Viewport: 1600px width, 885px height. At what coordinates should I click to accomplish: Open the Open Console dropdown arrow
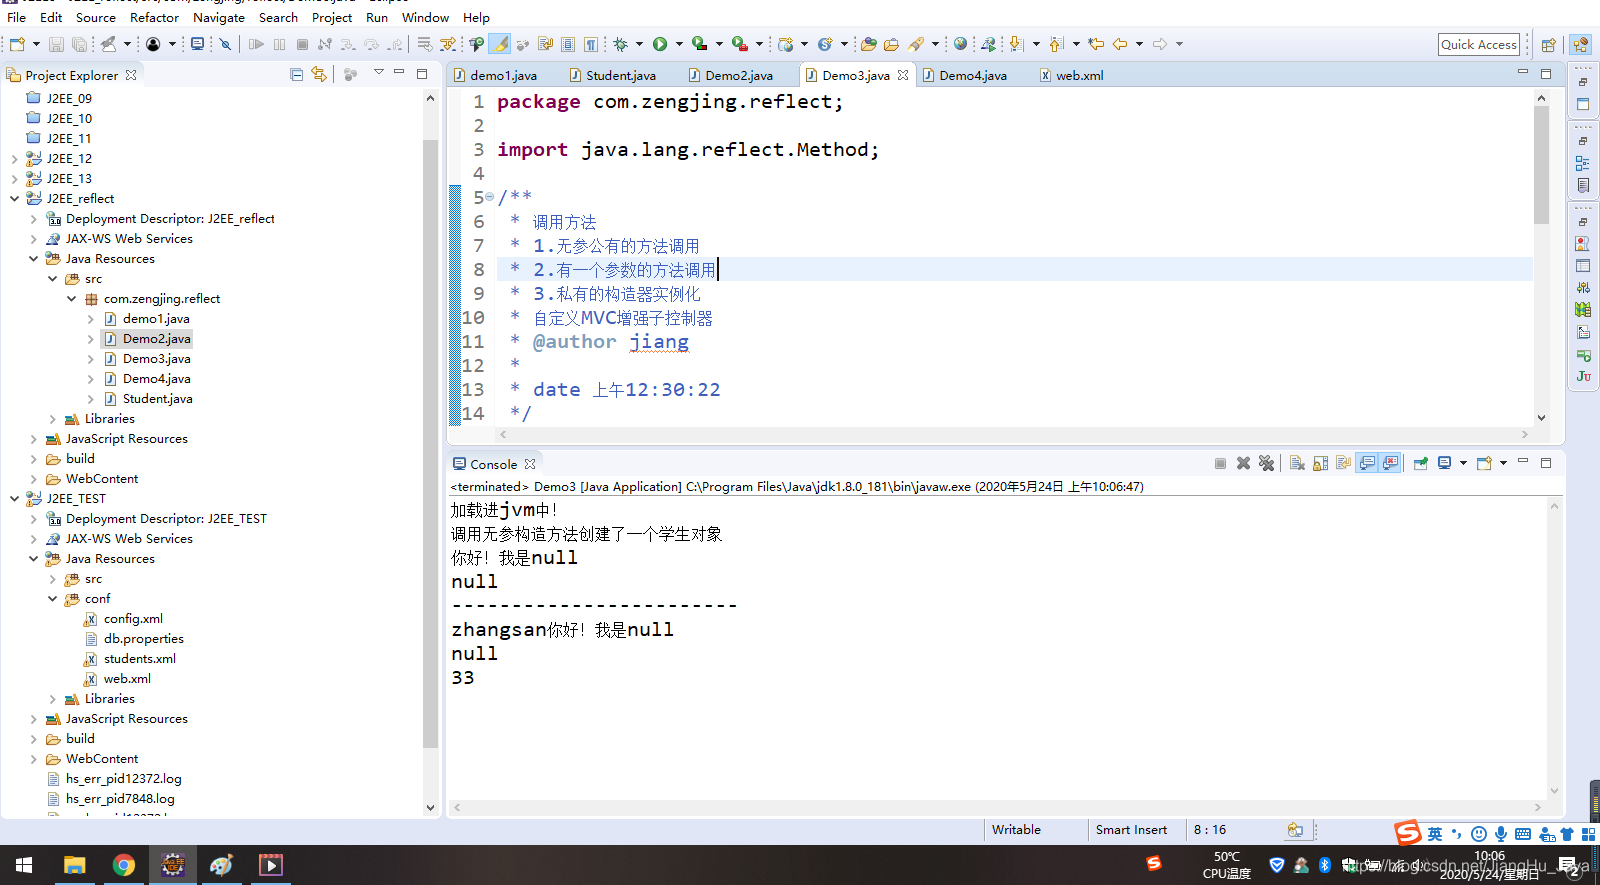[x=1503, y=463]
